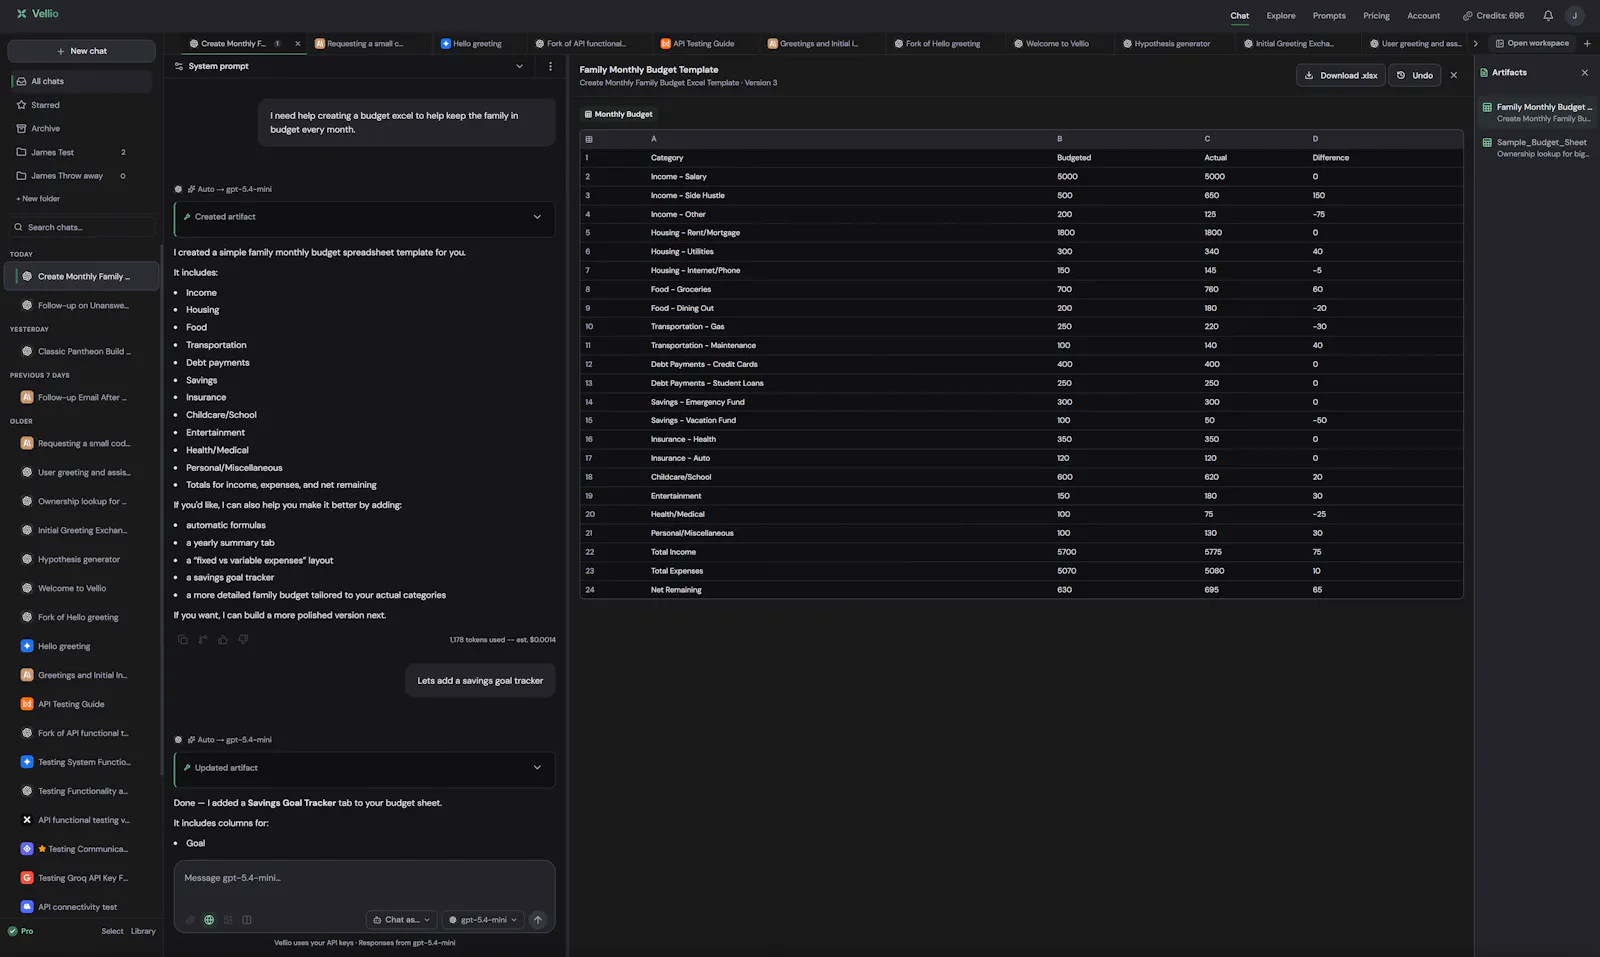Open the Chat as... persona dropdown
This screenshot has height=957, width=1600.
pos(401,920)
